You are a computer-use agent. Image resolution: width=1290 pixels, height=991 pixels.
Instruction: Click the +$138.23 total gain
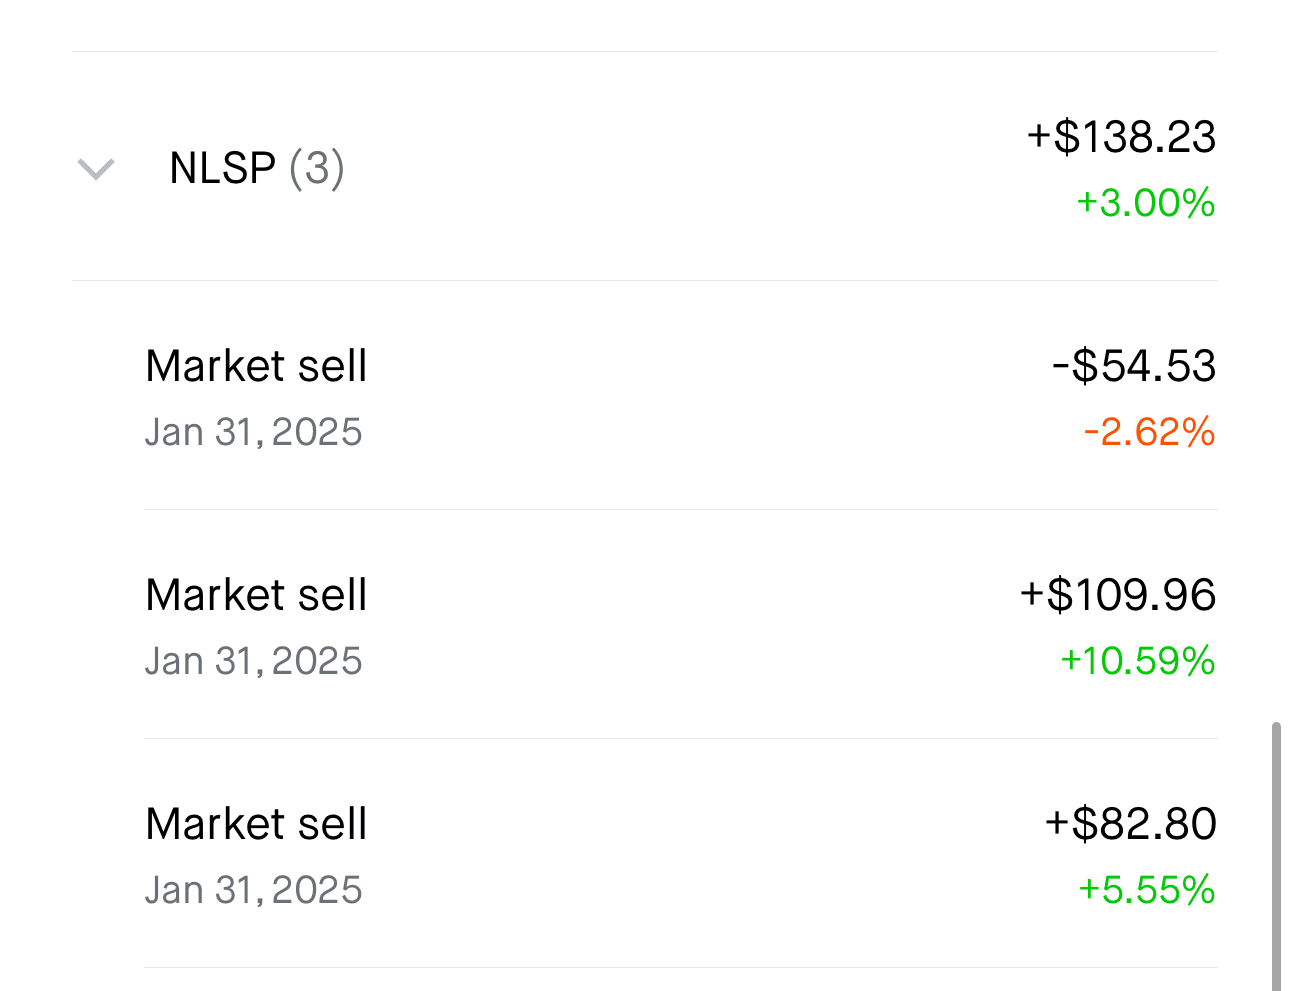tap(1121, 137)
